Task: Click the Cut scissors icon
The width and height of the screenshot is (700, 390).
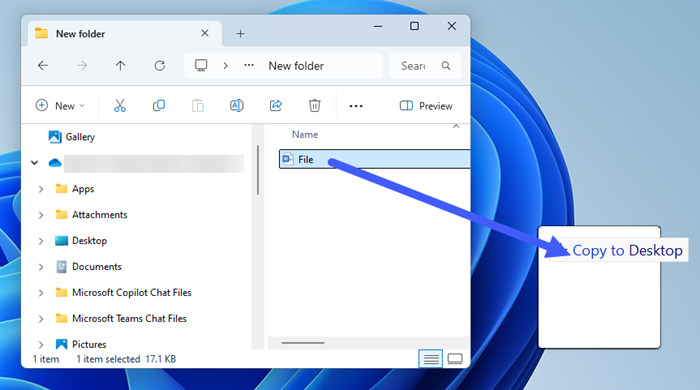Action: (x=120, y=106)
